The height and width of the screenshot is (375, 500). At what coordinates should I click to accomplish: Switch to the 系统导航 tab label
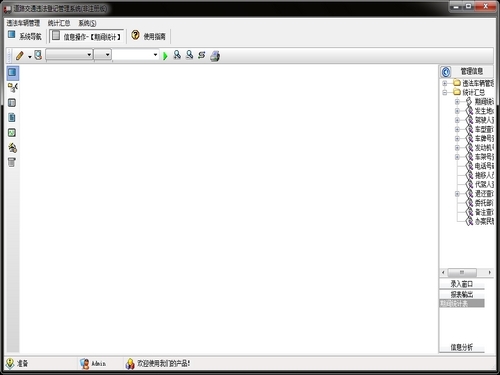pyautogui.click(x=30, y=36)
